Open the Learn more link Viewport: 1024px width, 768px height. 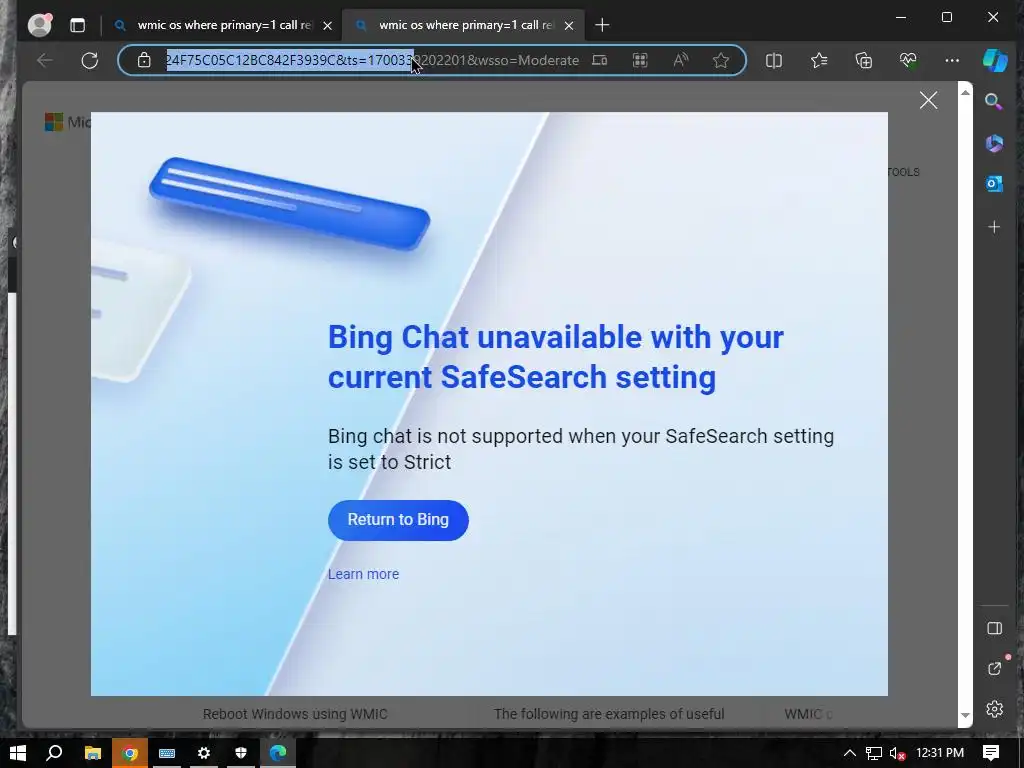tap(363, 574)
